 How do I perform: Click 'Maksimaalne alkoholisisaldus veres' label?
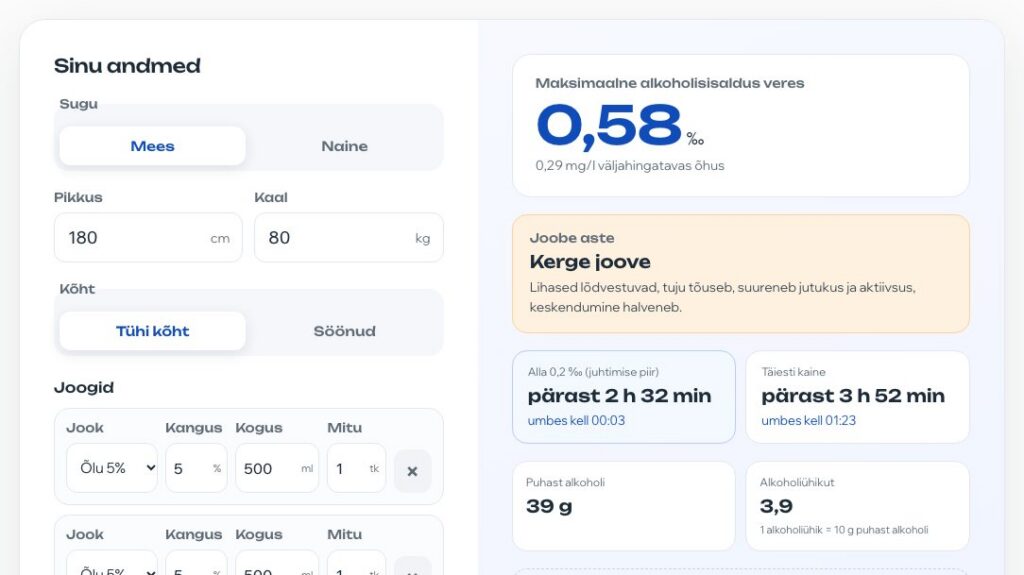(x=669, y=83)
